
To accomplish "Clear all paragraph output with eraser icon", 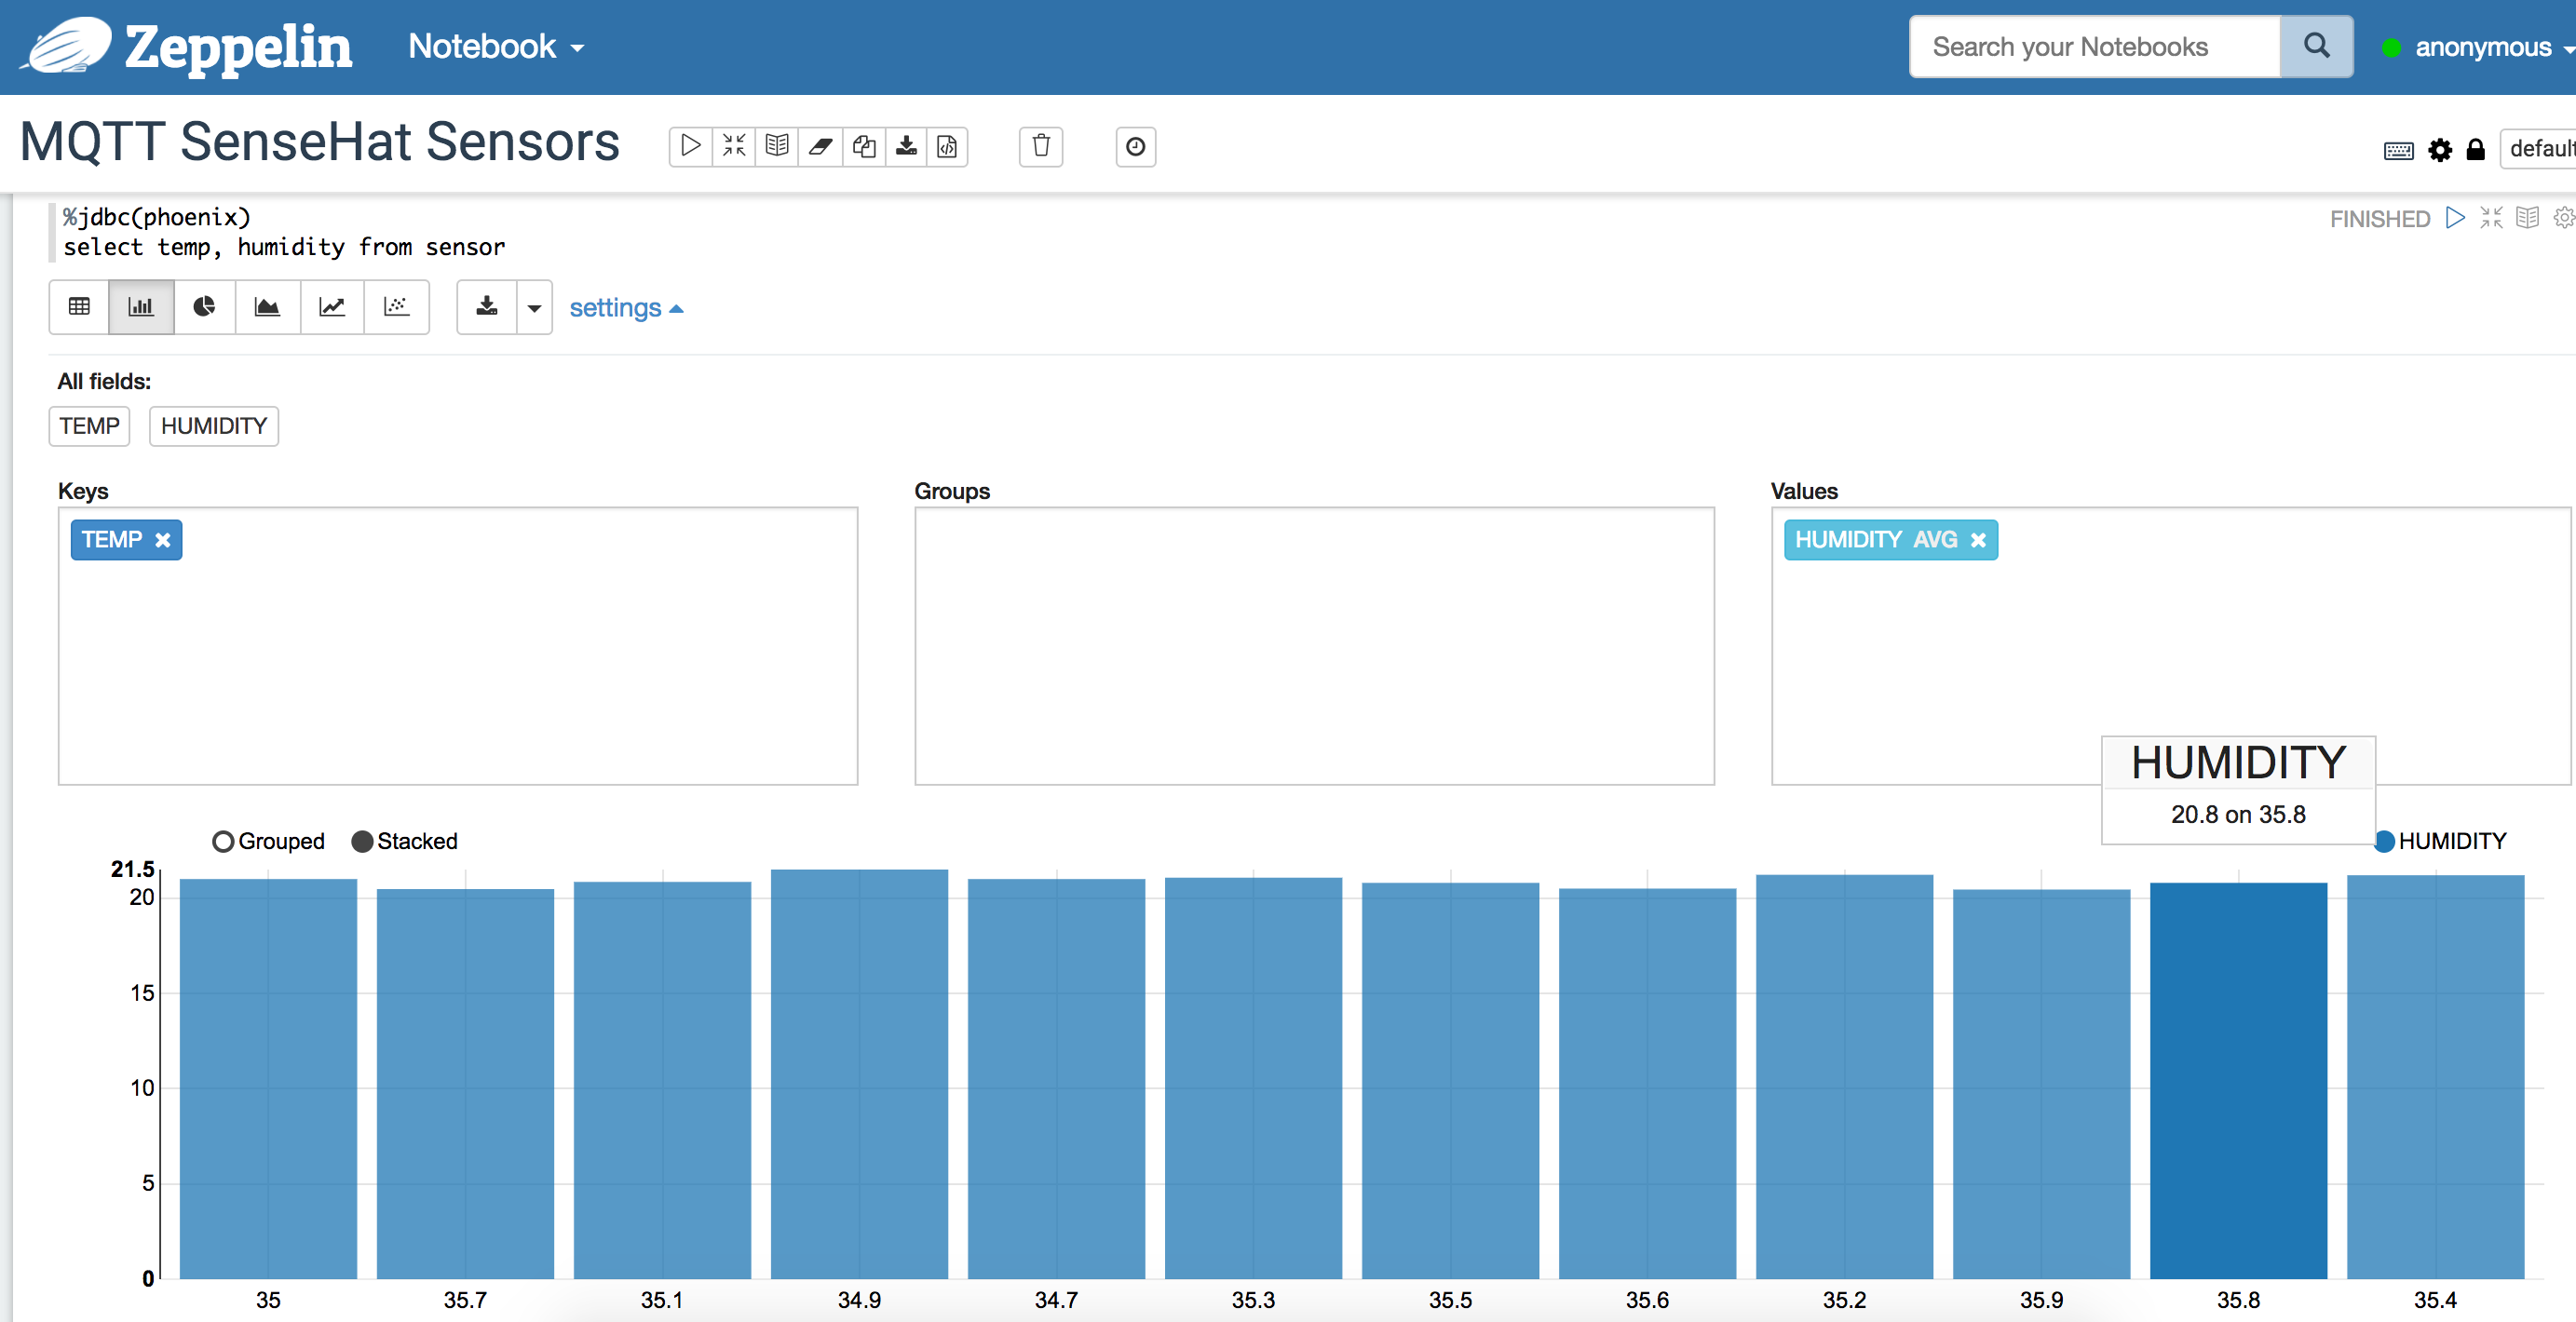I will (821, 147).
